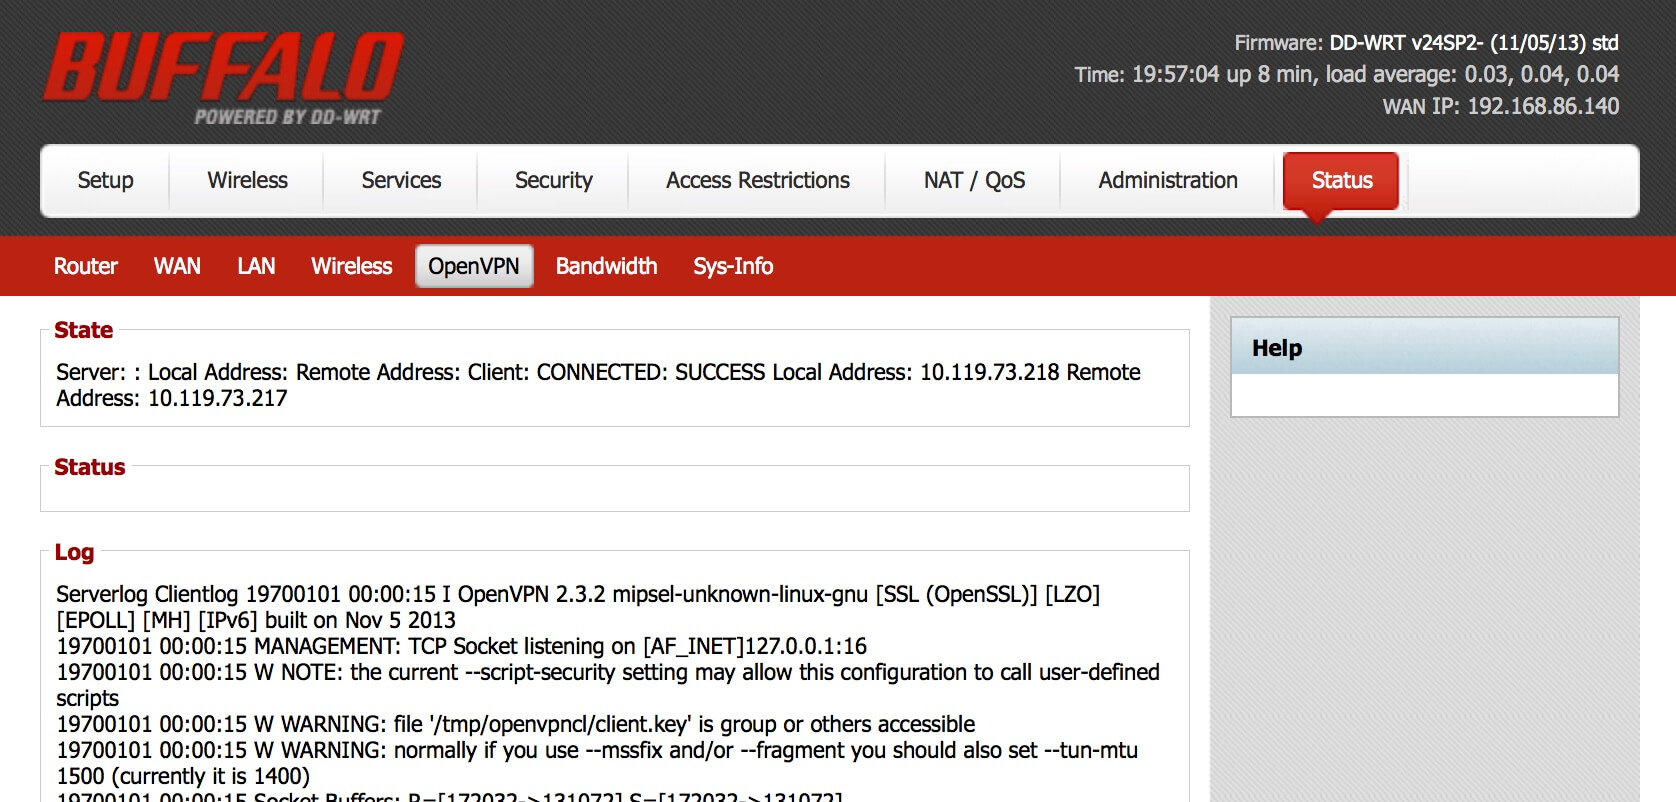Click the CONNECTED: SUCCESS state text
The width and height of the screenshot is (1676, 802).
pyautogui.click(x=651, y=372)
